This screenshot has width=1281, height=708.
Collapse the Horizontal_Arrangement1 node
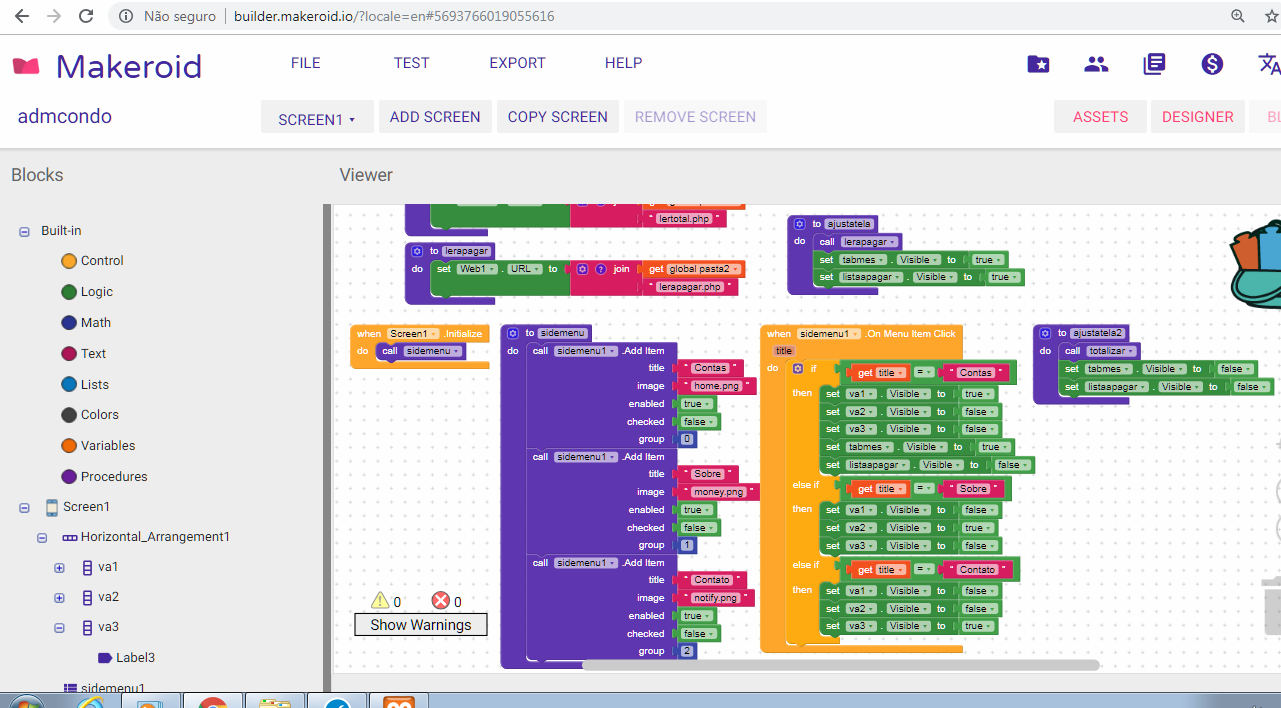click(42, 537)
